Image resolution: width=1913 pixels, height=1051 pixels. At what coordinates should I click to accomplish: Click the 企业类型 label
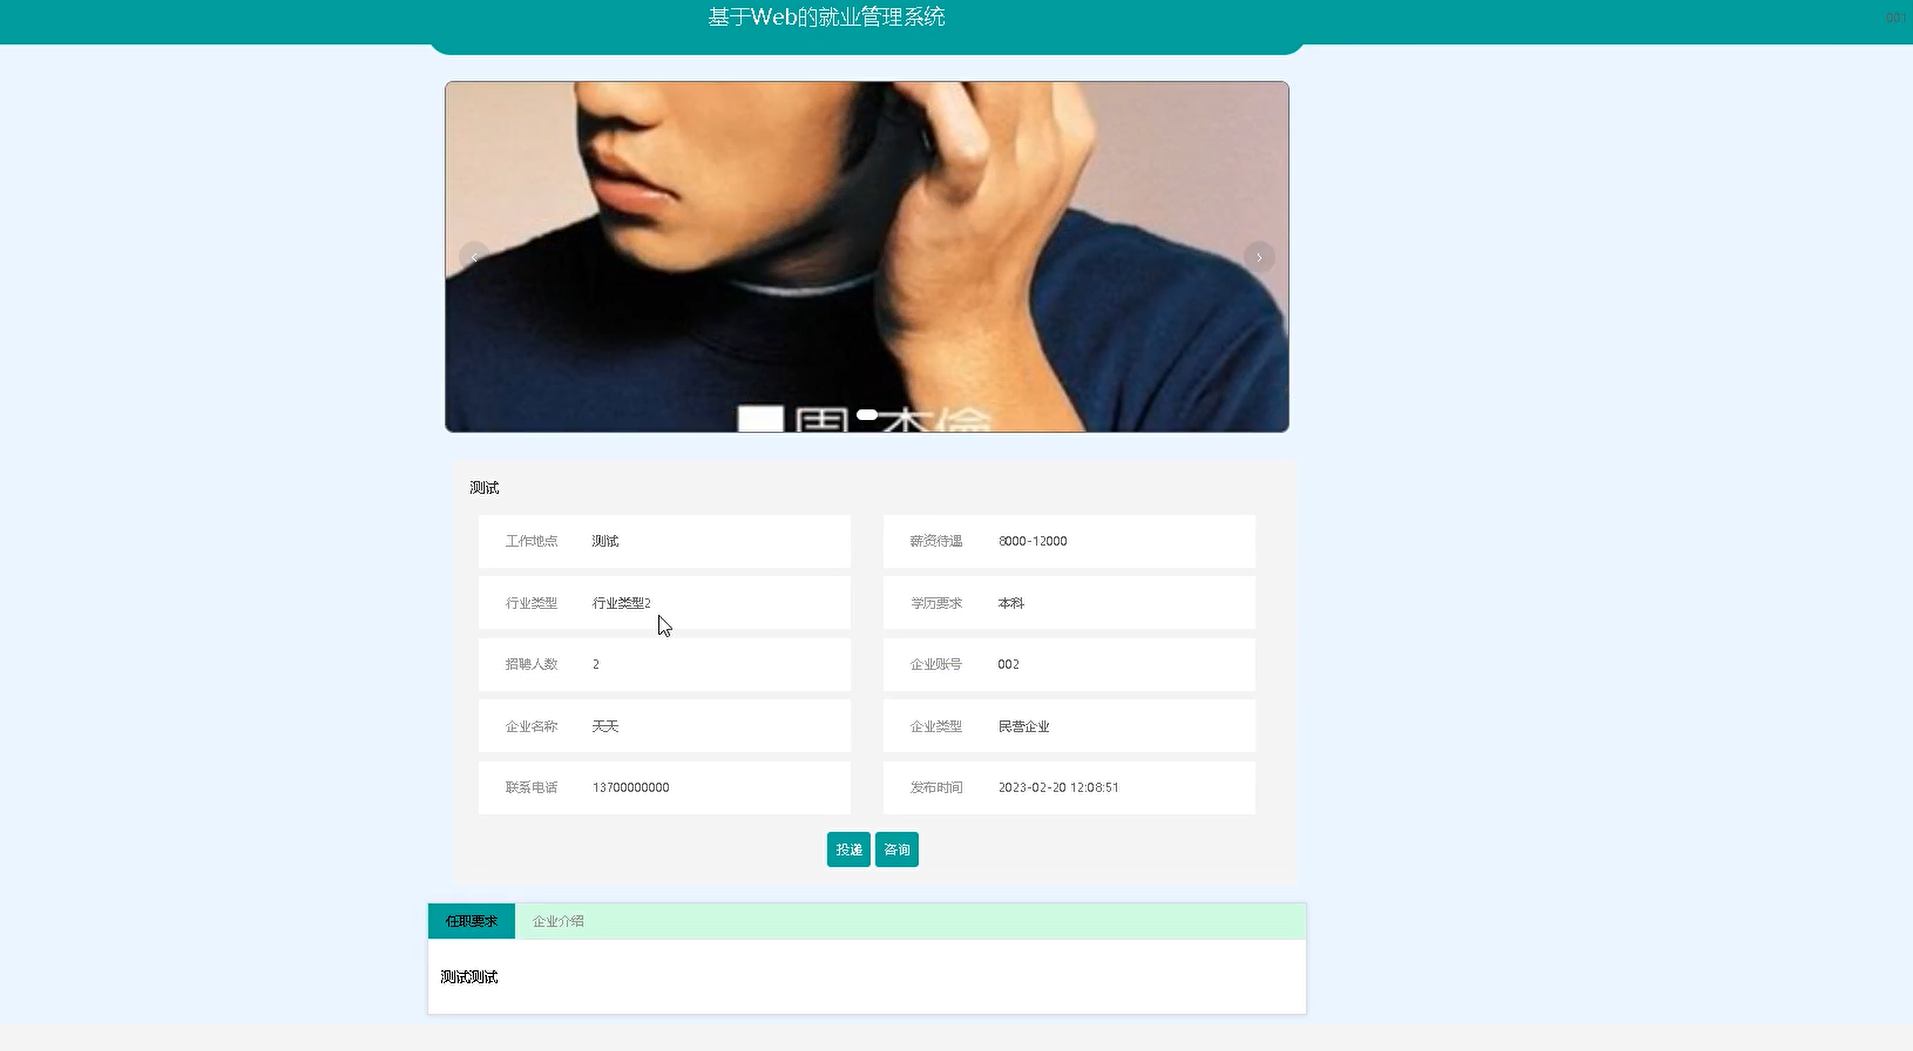[x=936, y=726]
